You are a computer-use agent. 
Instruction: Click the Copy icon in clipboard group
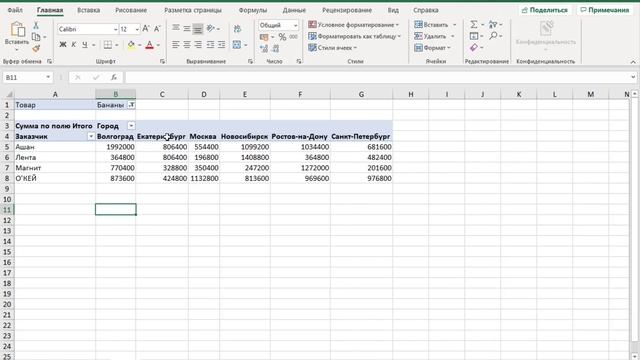pos(36,37)
